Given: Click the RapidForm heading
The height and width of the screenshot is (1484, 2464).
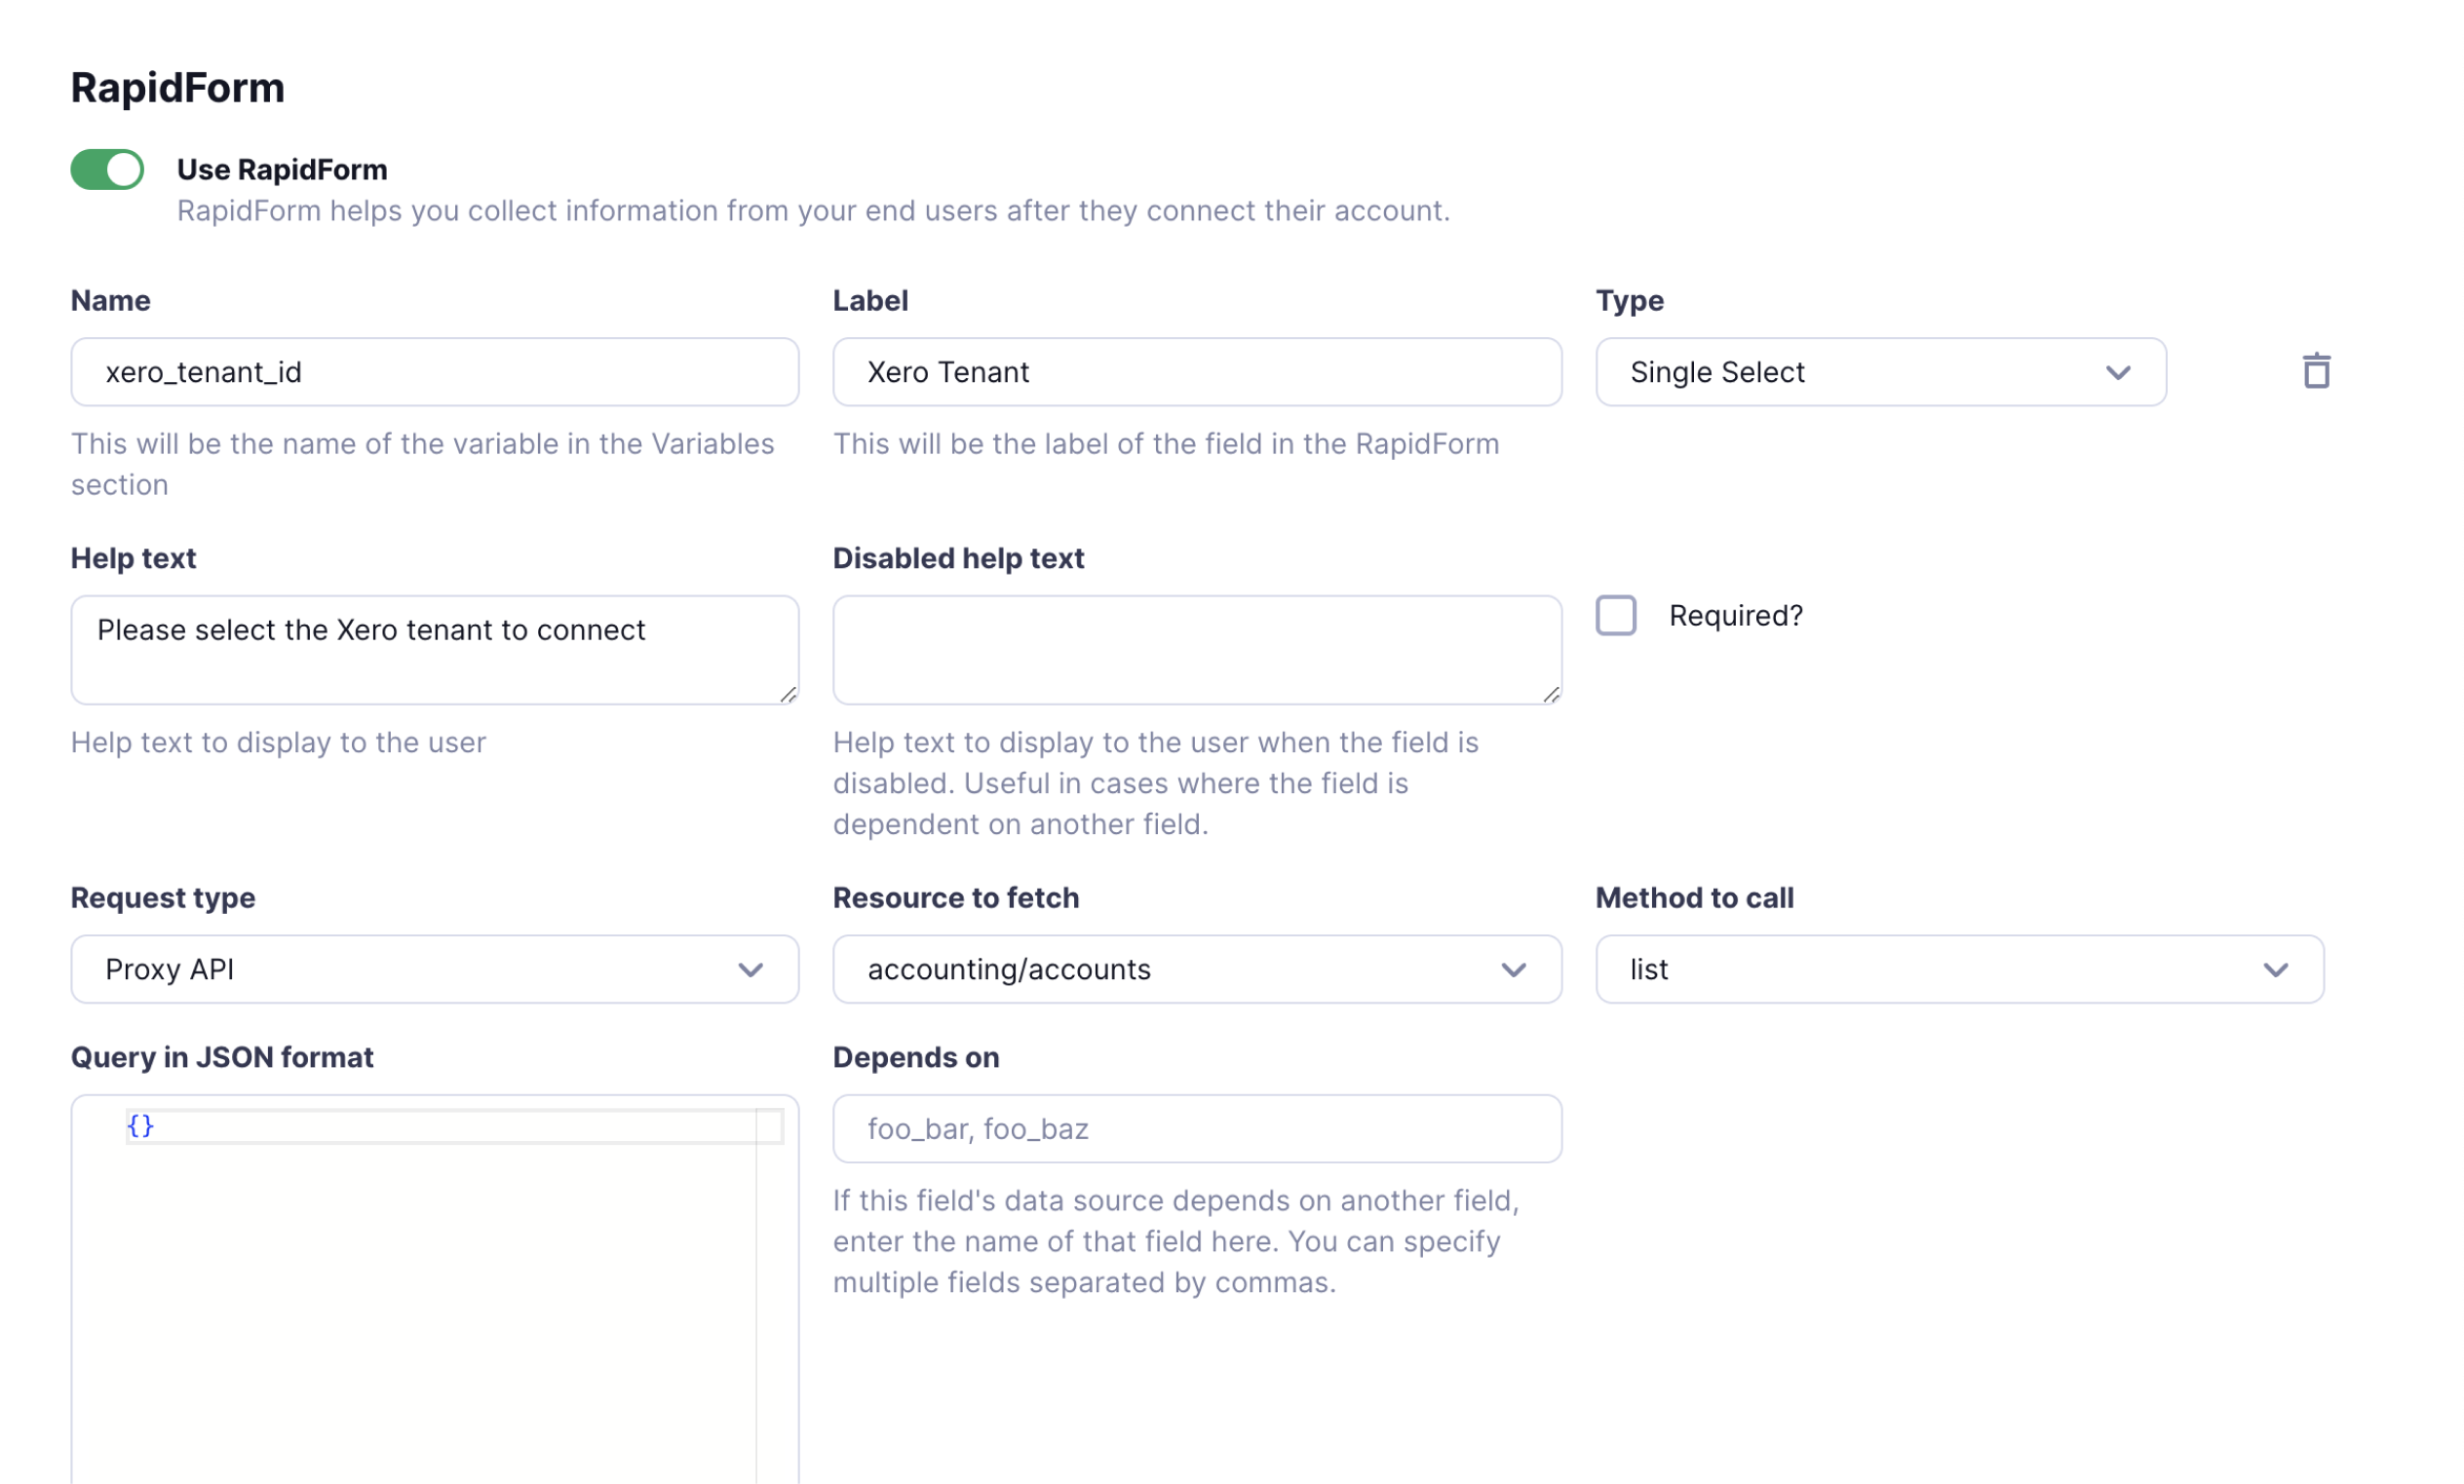Looking at the screenshot, I should pyautogui.click(x=177, y=88).
